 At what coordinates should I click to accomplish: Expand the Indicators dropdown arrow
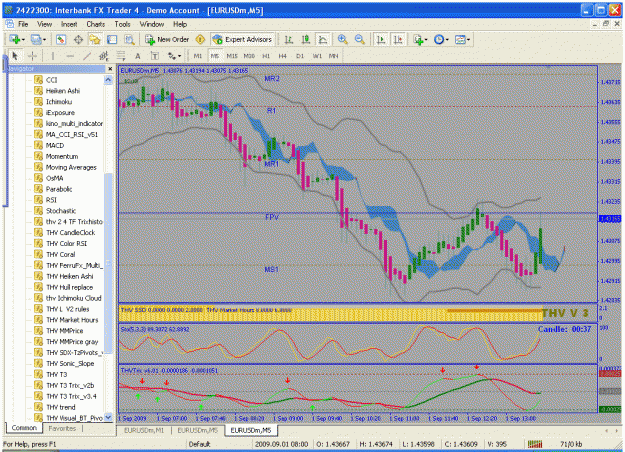point(426,40)
